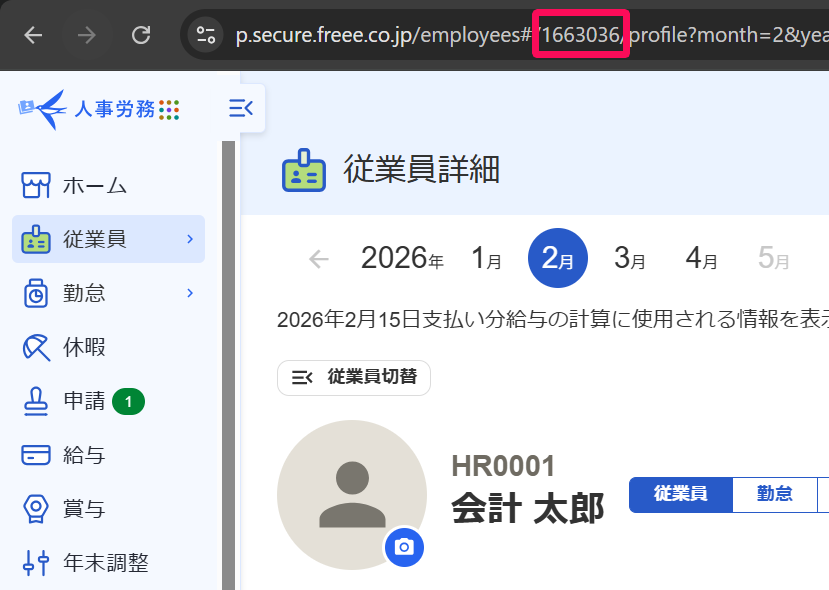Click the freee 人事労務 swallow logo
This screenshot has height=590, width=829.
[42, 109]
